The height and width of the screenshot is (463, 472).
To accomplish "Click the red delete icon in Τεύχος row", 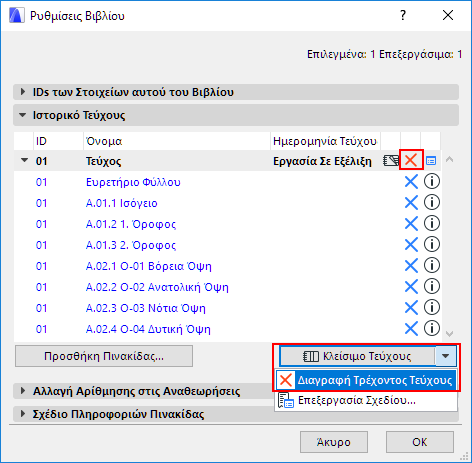I will coord(411,160).
